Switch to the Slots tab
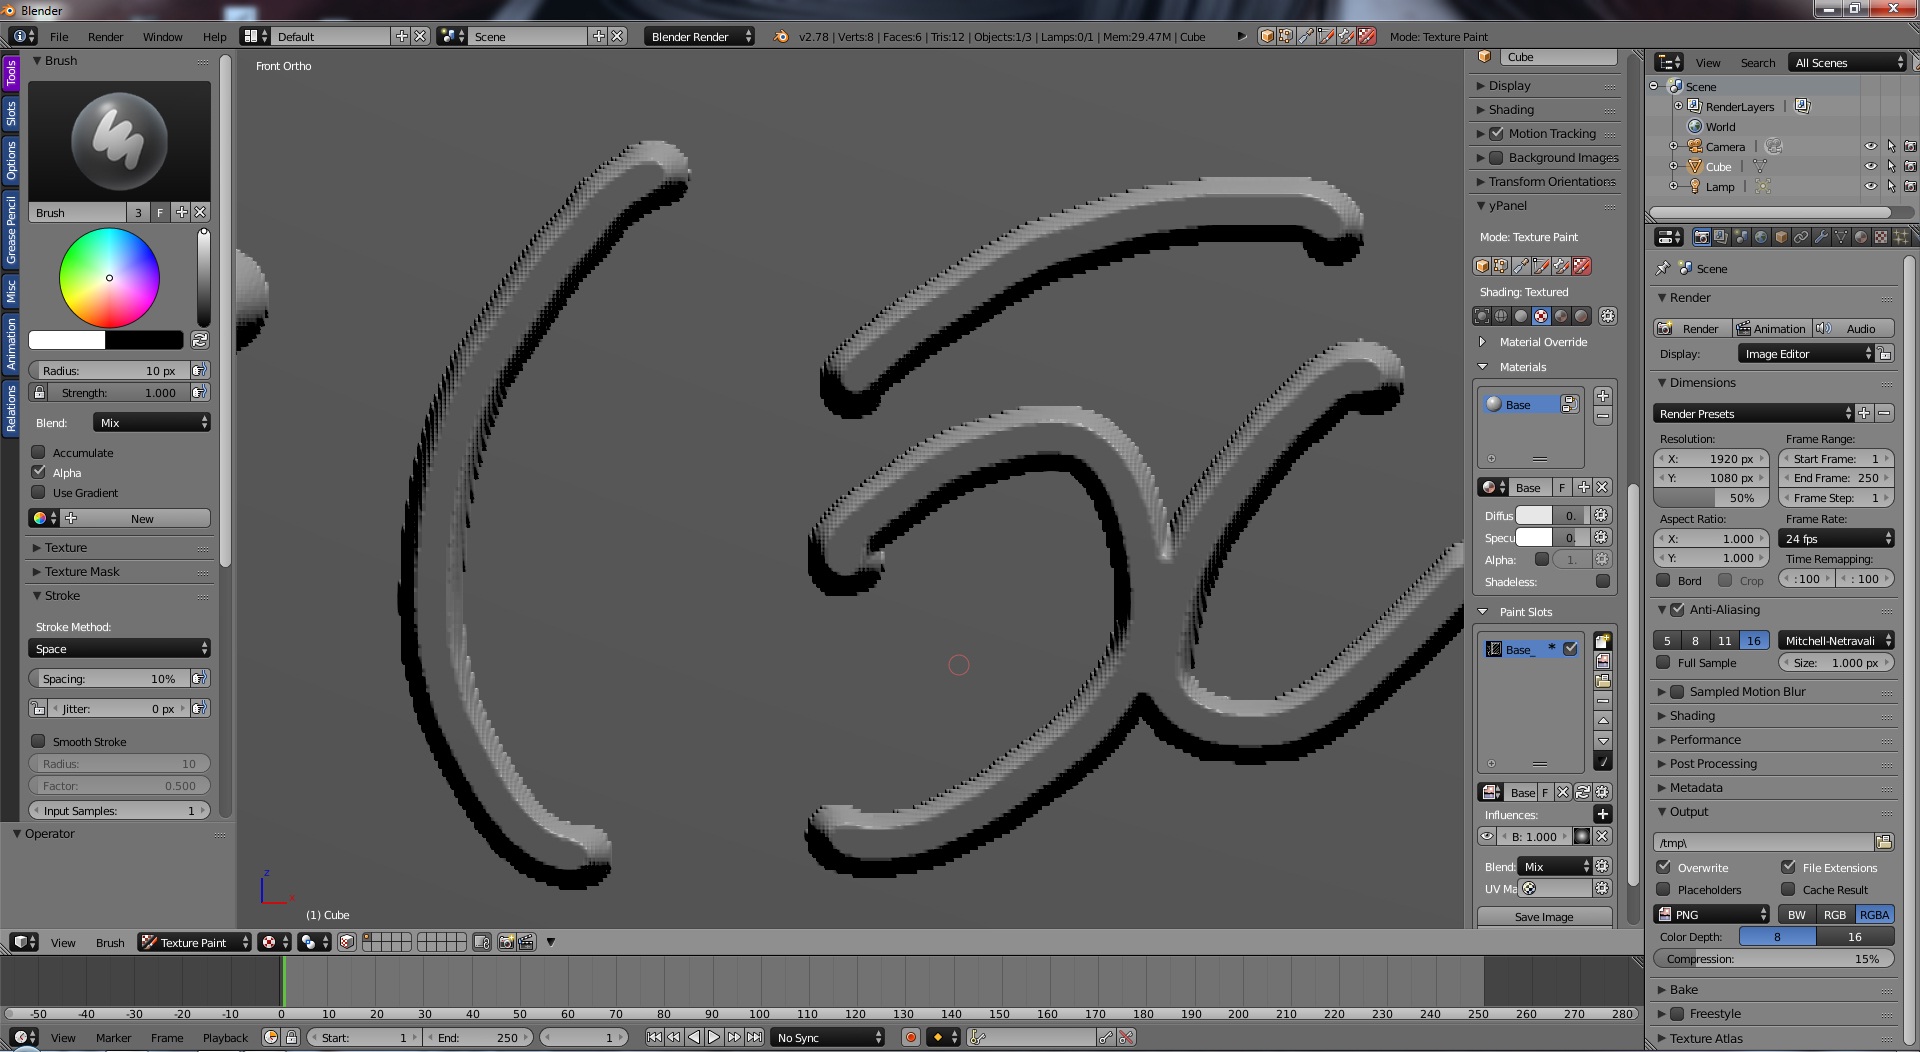The width and height of the screenshot is (1920, 1052). [x=11, y=113]
